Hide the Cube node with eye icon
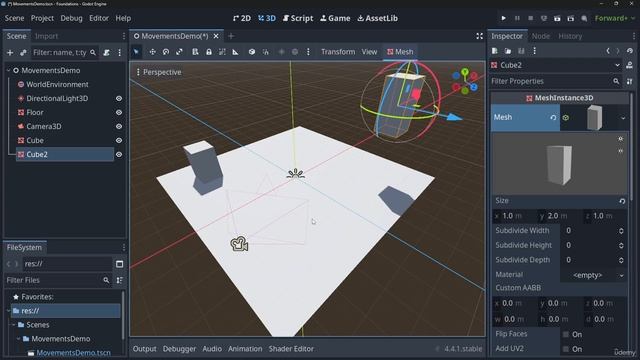Viewport: 640px width, 360px height. pos(119,140)
